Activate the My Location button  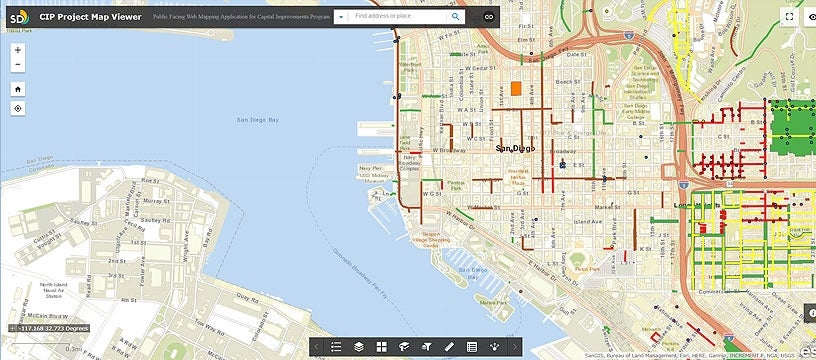tap(18, 109)
